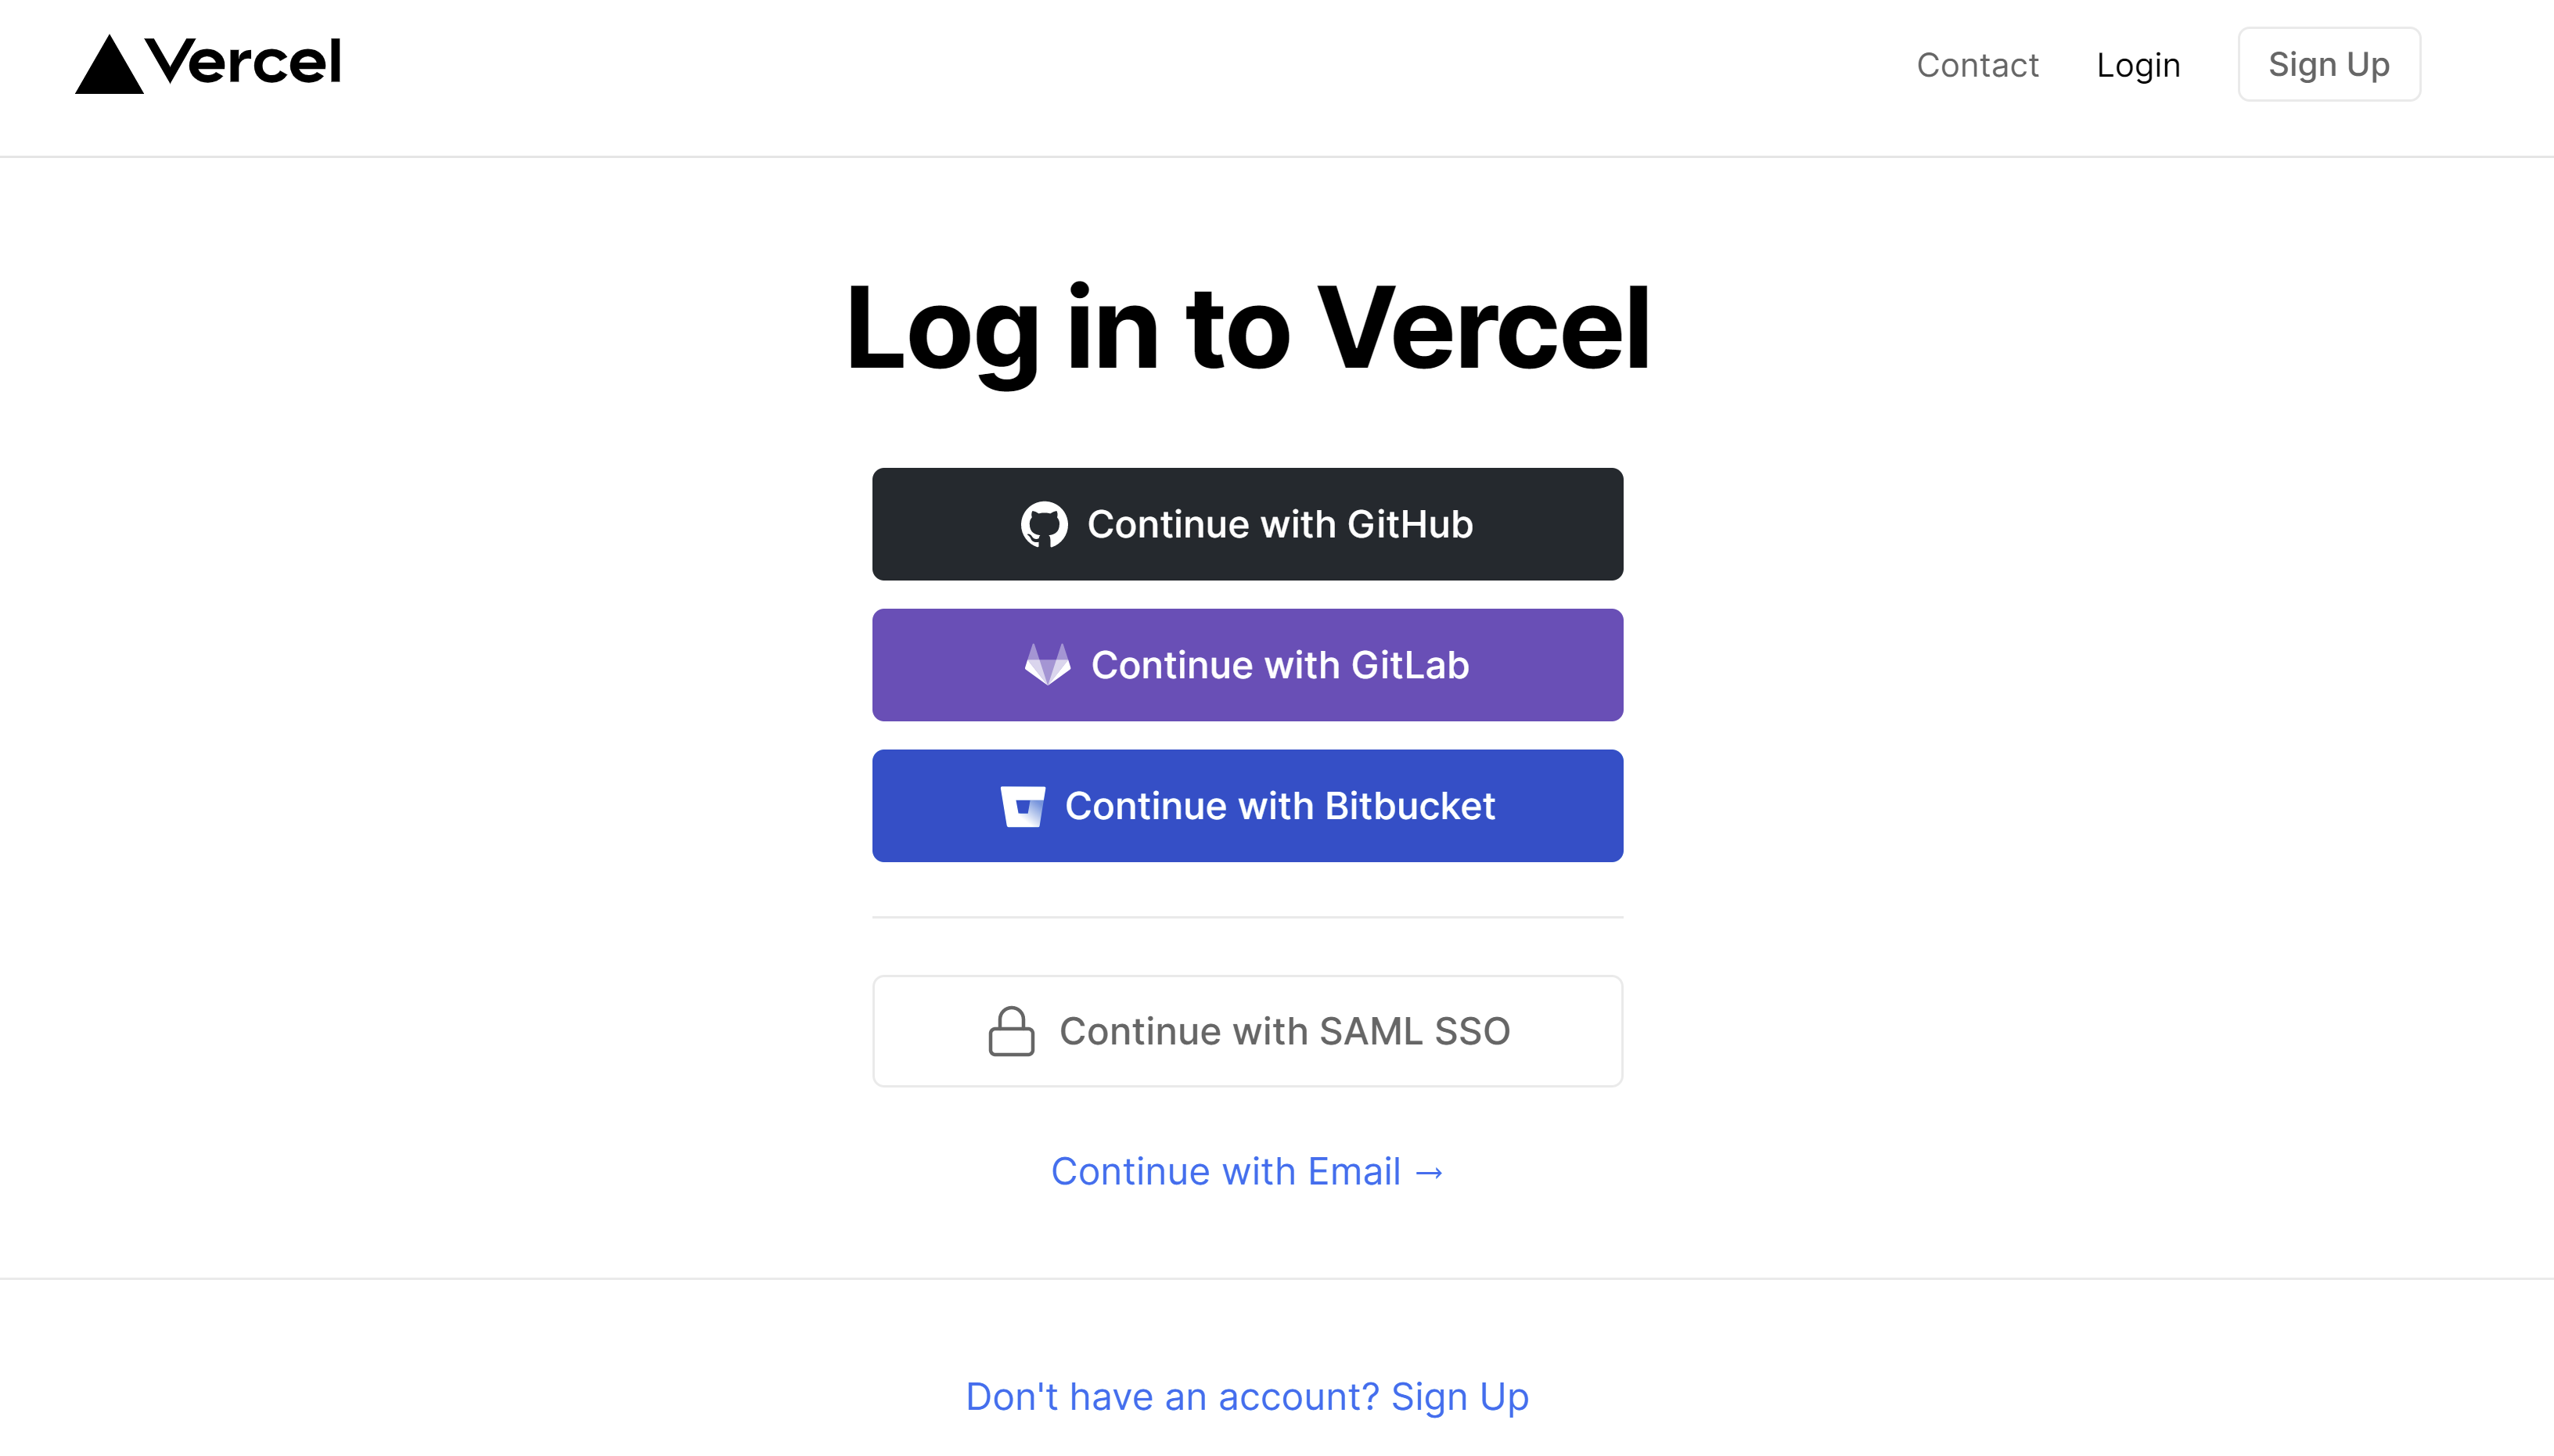The image size is (2554, 1456).
Task: Click the arrow beside Continue with Email
Action: pos(1430,1172)
